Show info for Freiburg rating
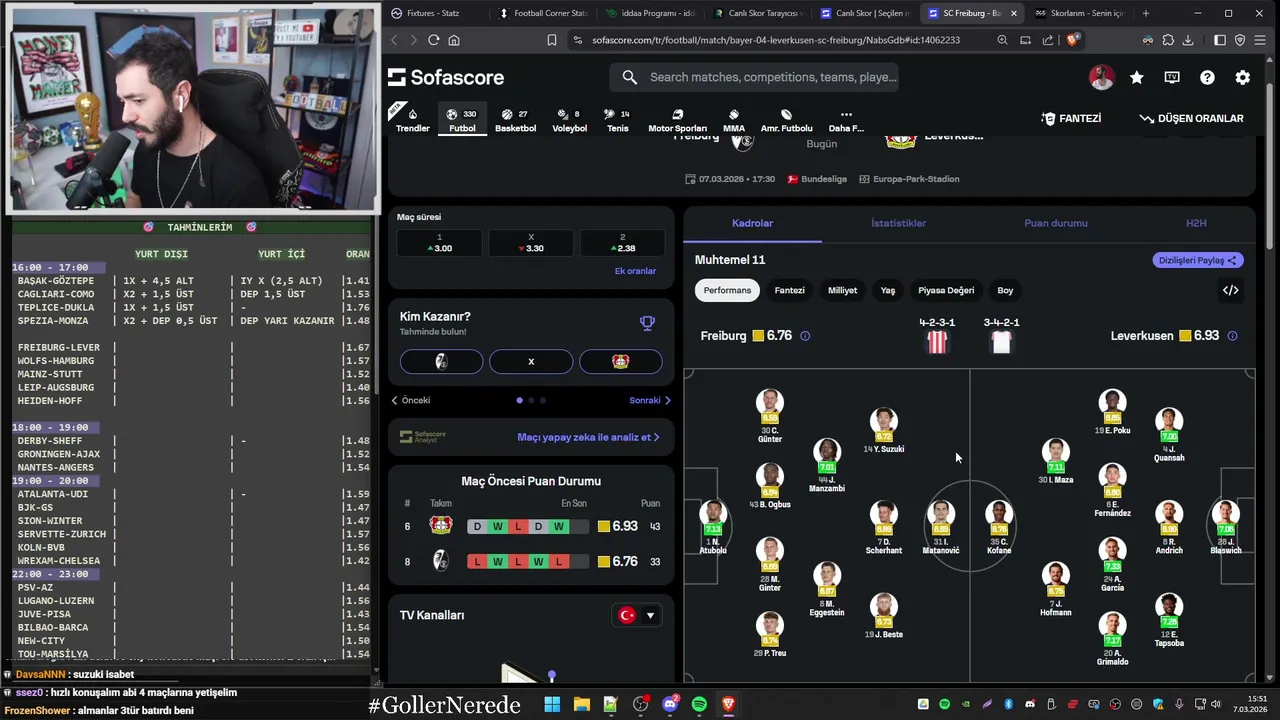The image size is (1280, 720). coord(805,336)
